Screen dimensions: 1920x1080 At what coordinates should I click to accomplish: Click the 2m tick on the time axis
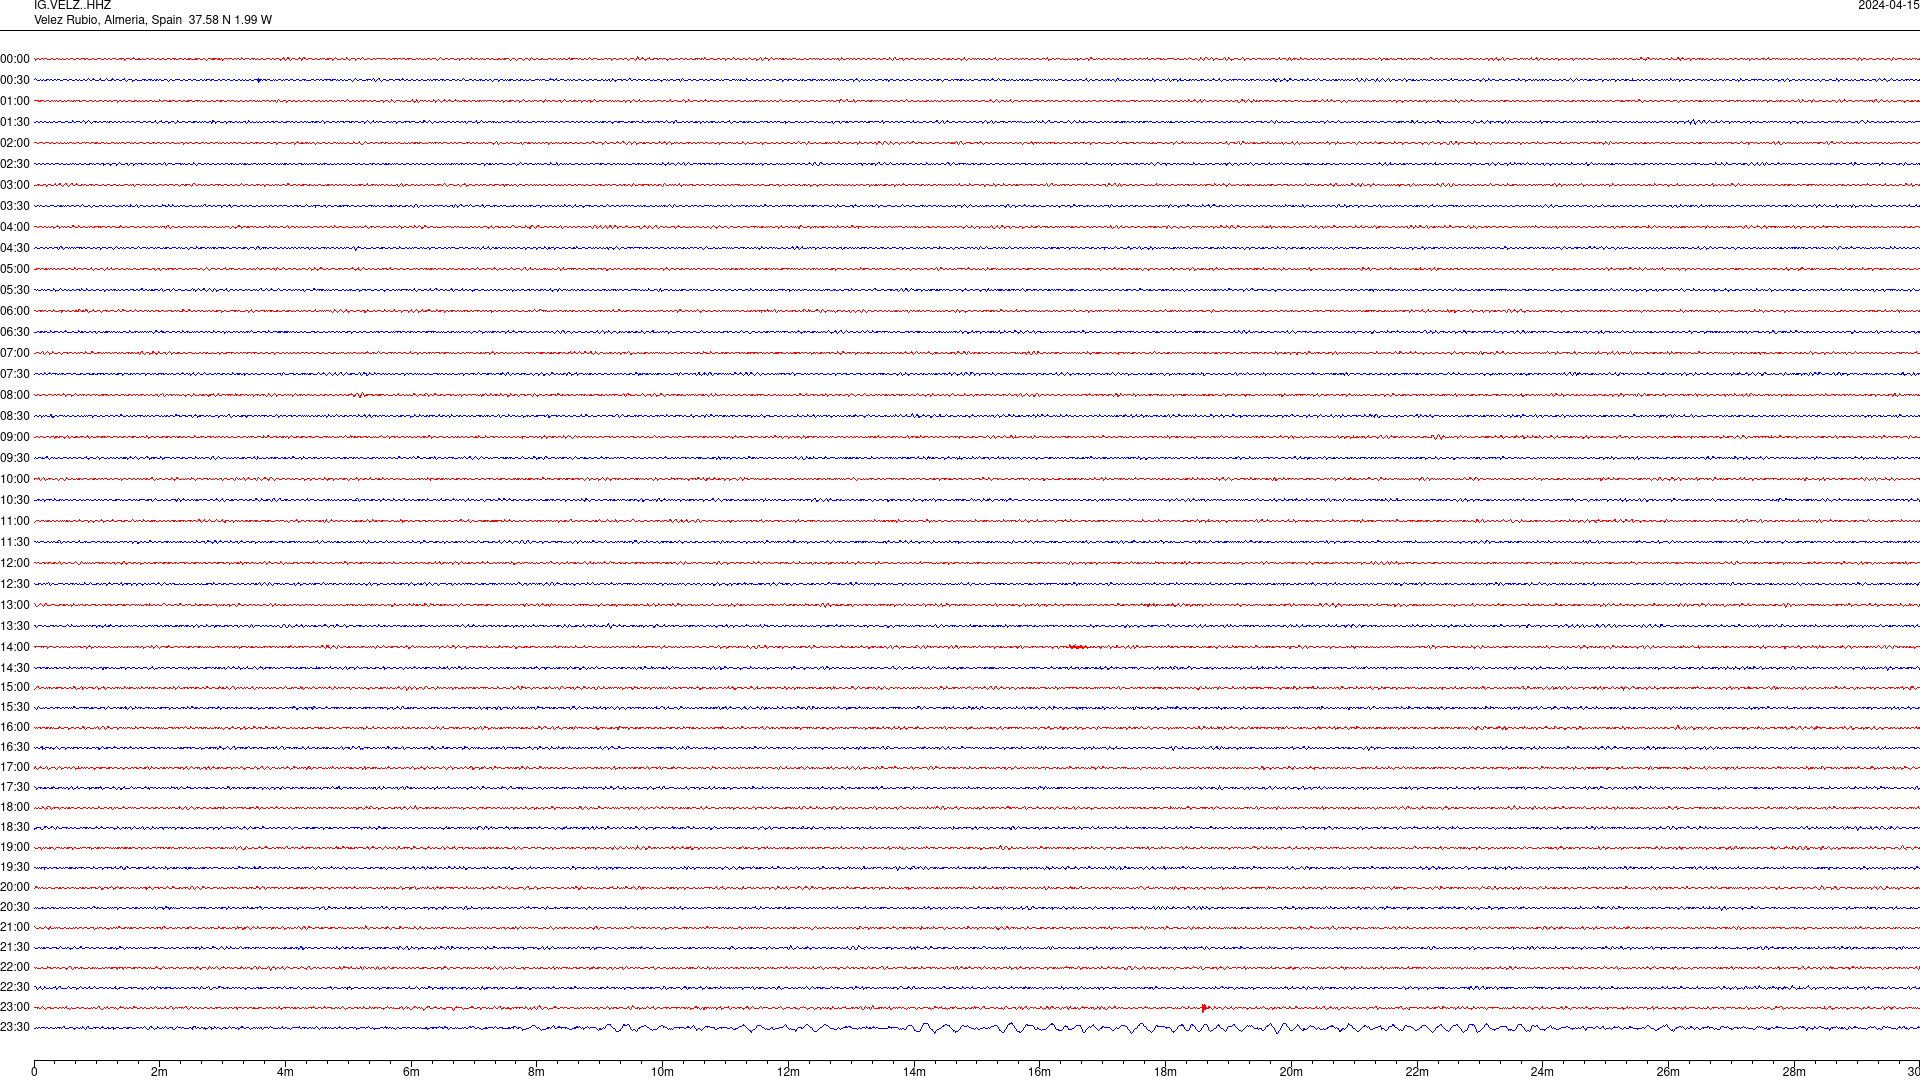click(x=160, y=1072)
